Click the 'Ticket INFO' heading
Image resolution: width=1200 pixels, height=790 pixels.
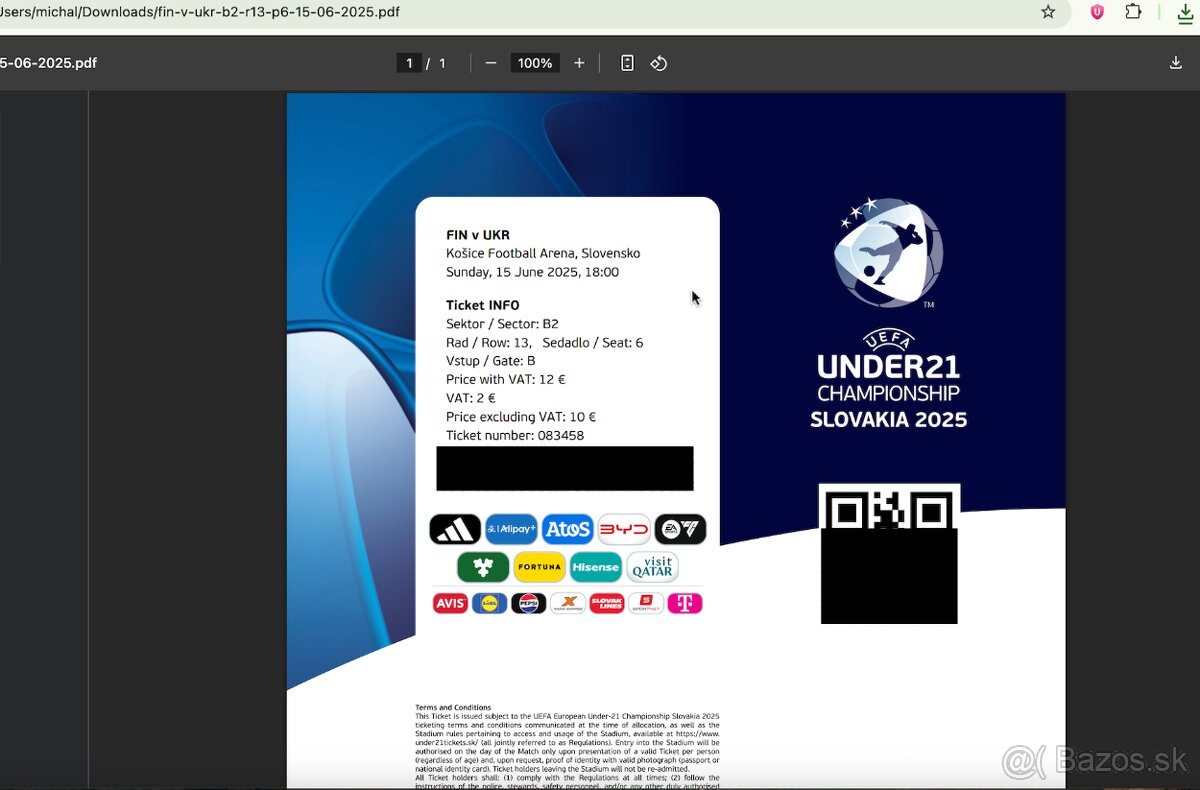483,305
